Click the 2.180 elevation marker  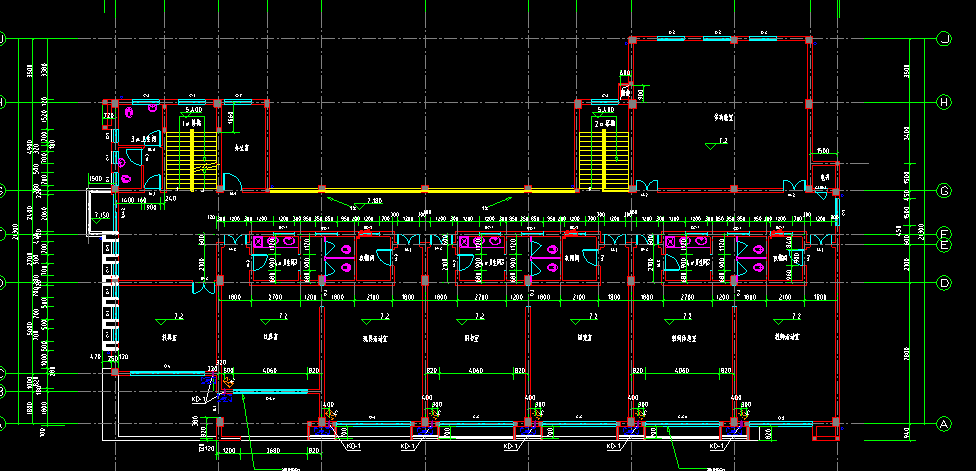coord(375,201)
